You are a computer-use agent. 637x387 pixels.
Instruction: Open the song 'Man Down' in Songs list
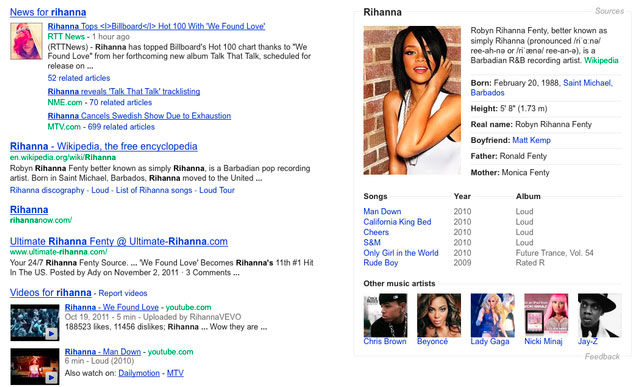382,211
